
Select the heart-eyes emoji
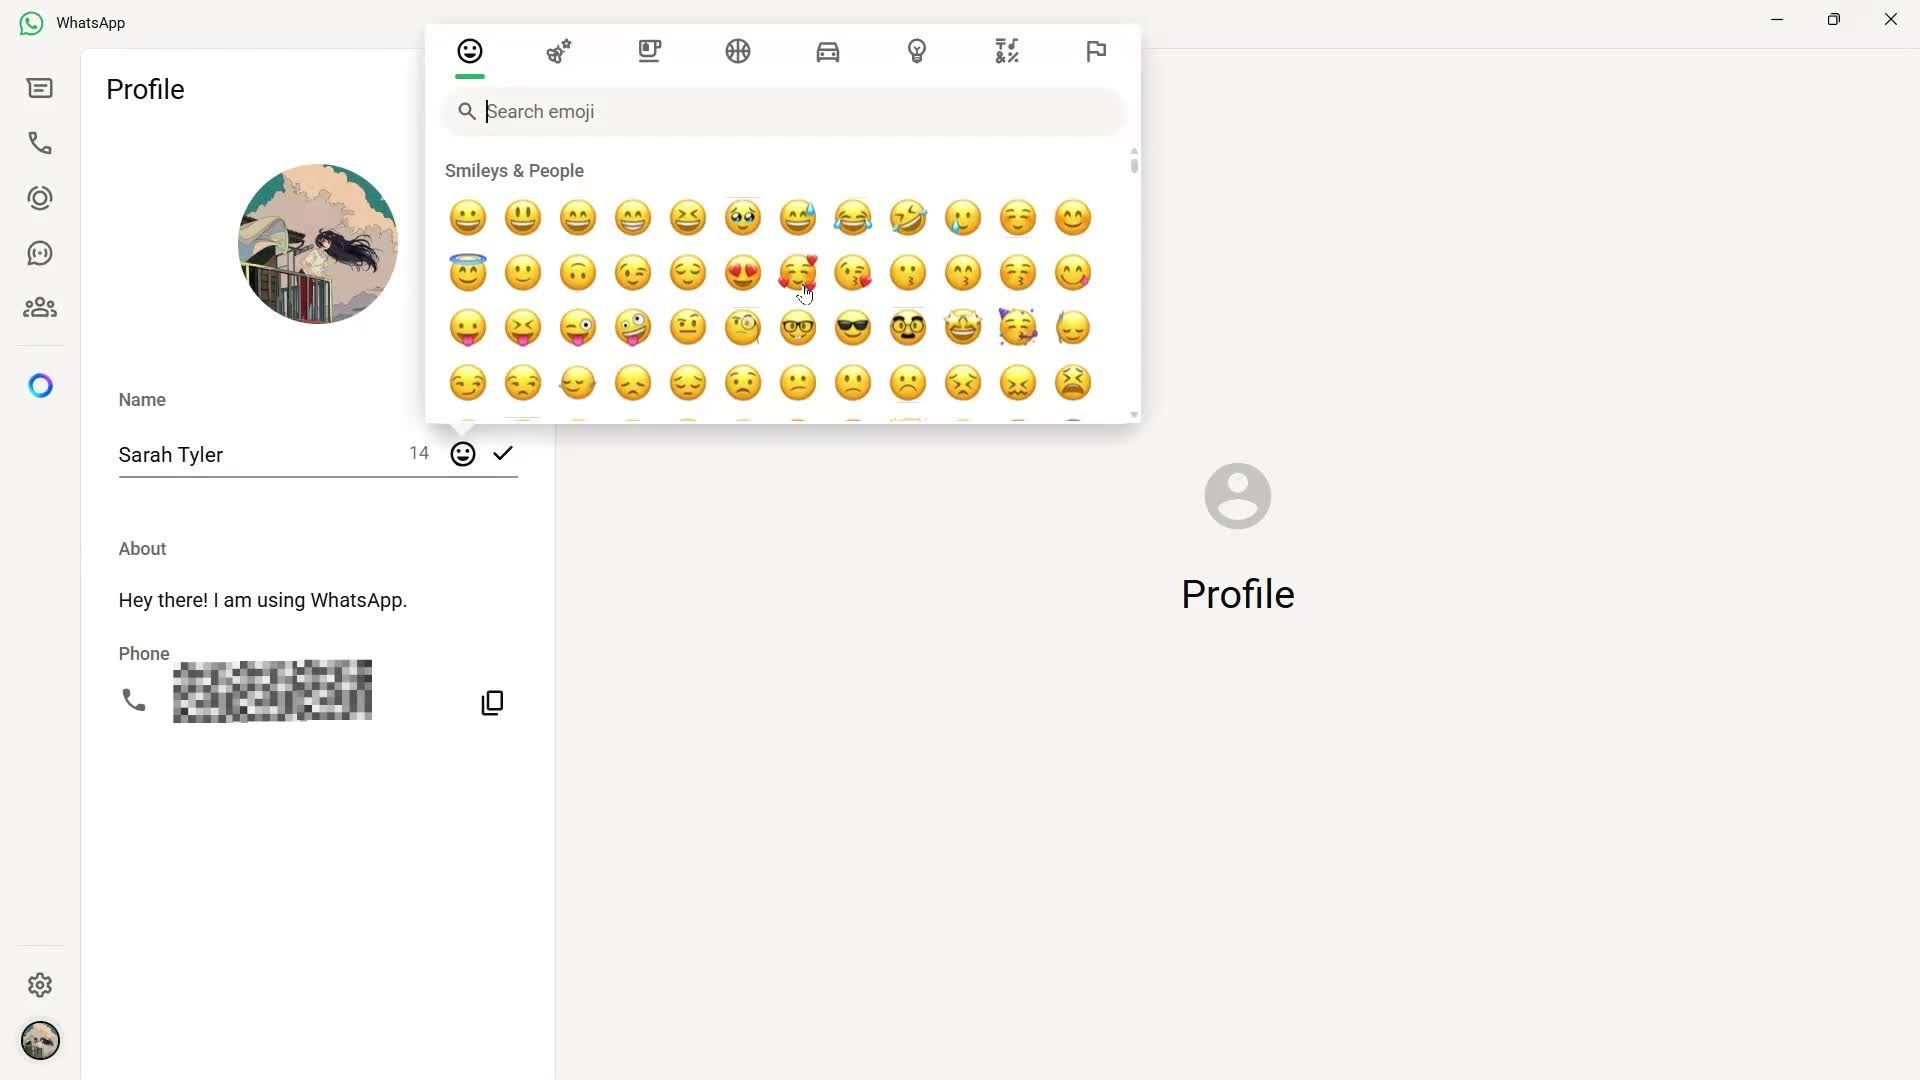click(743, 272)
